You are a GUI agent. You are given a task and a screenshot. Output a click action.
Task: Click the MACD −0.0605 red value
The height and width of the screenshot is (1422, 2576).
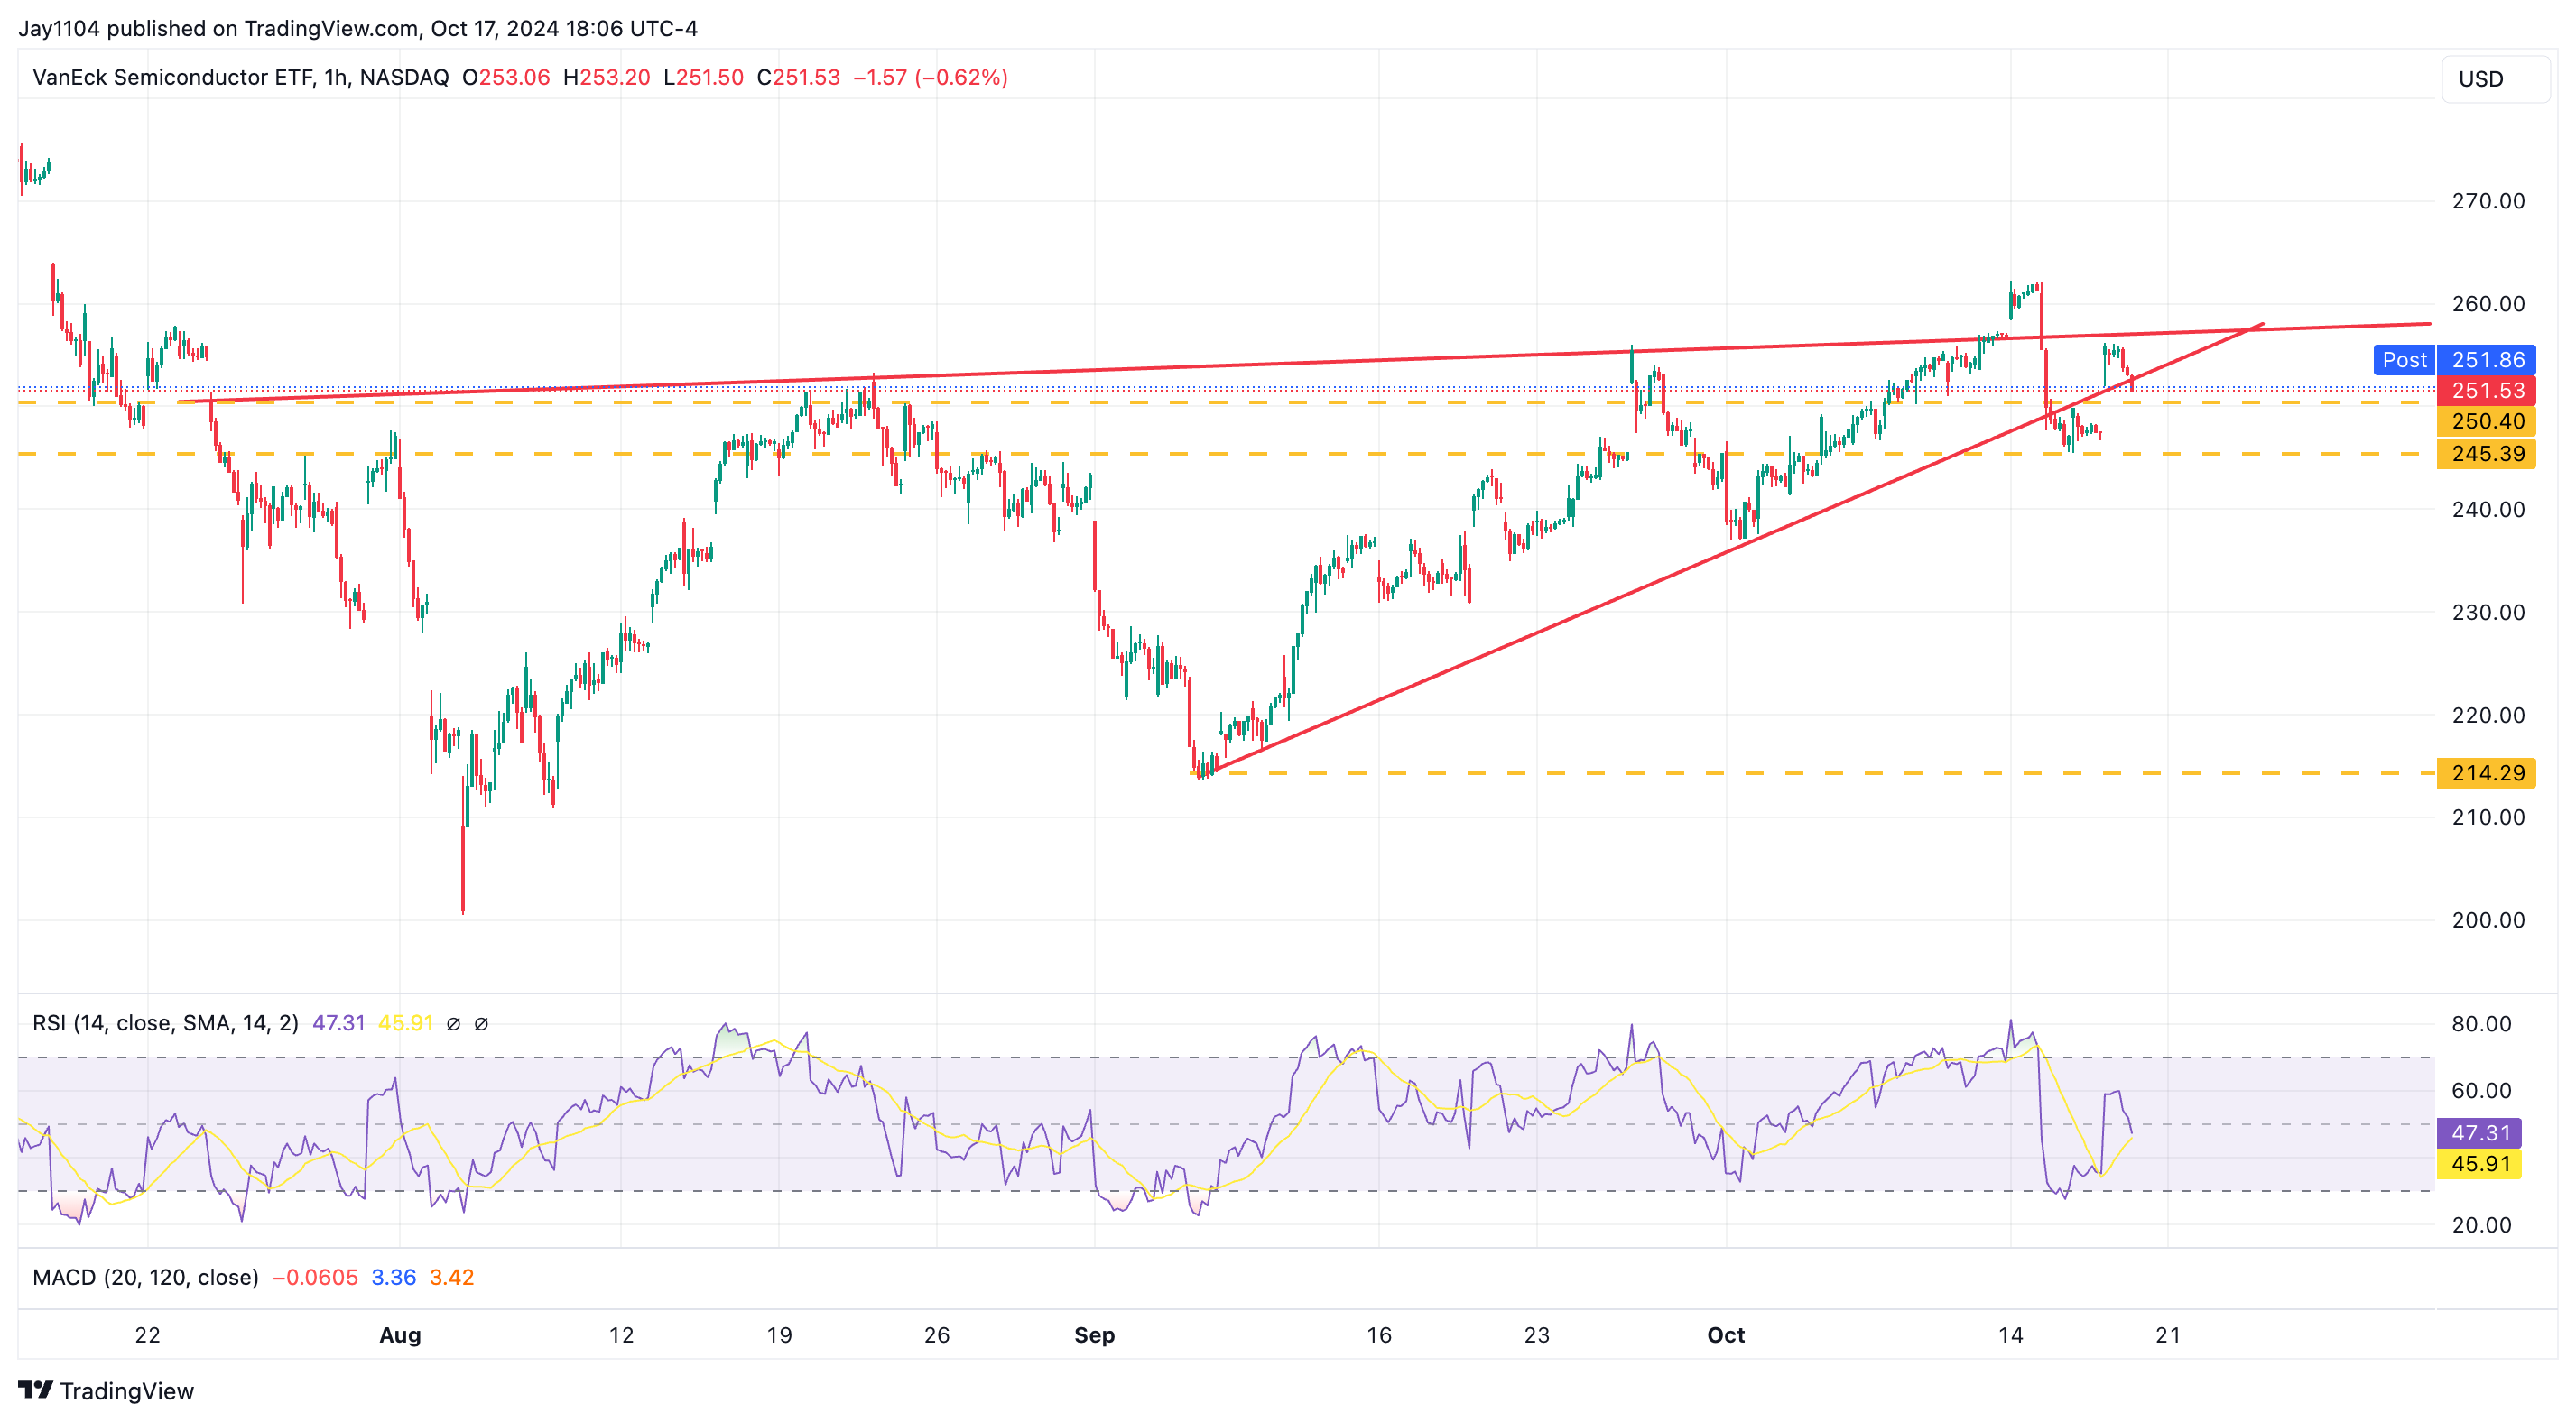(x=315, y=1277)
